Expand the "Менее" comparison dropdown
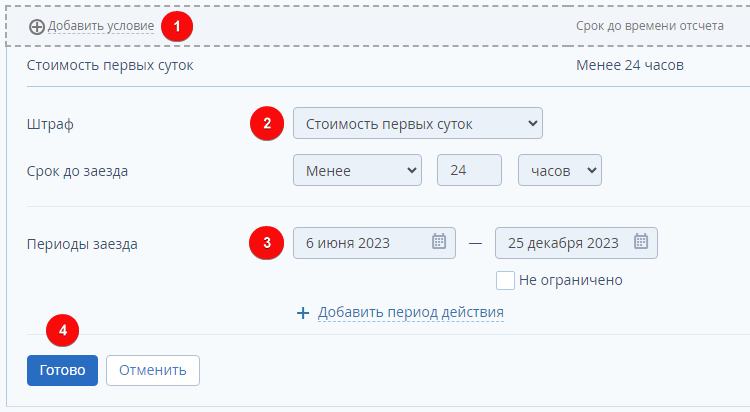 pyautogui.click(x=358, y=171)
